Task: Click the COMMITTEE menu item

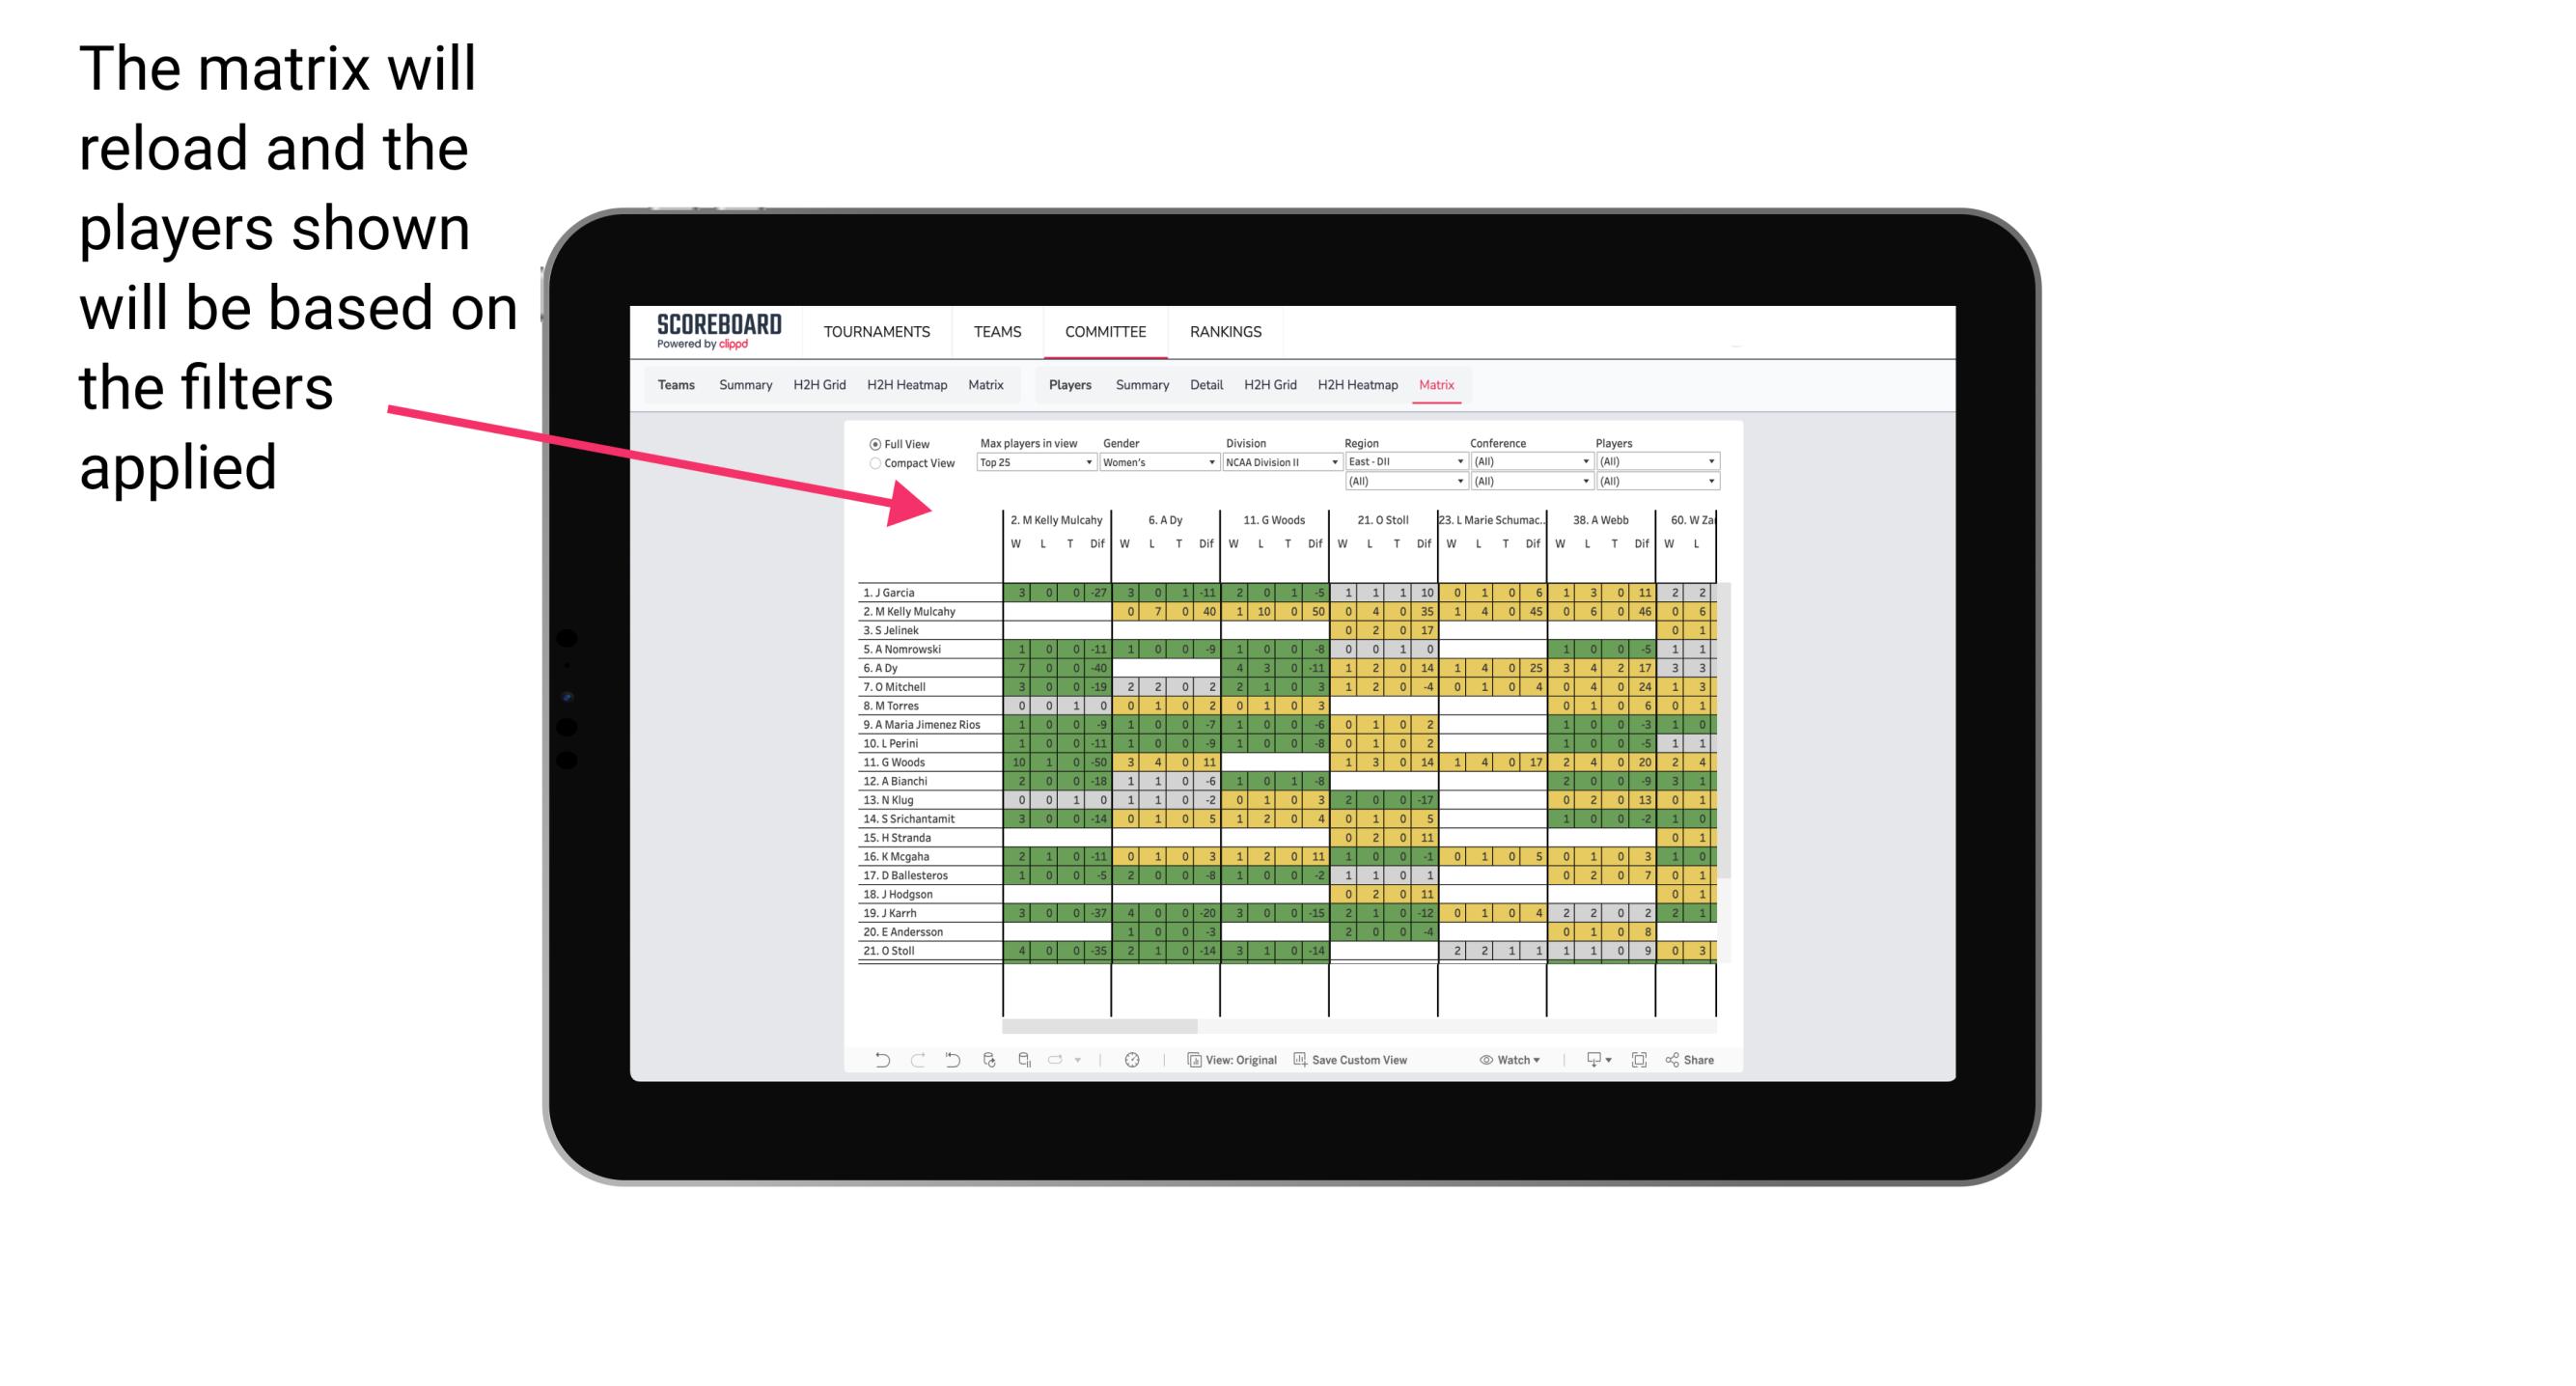Action: (x=1105, y=331)
